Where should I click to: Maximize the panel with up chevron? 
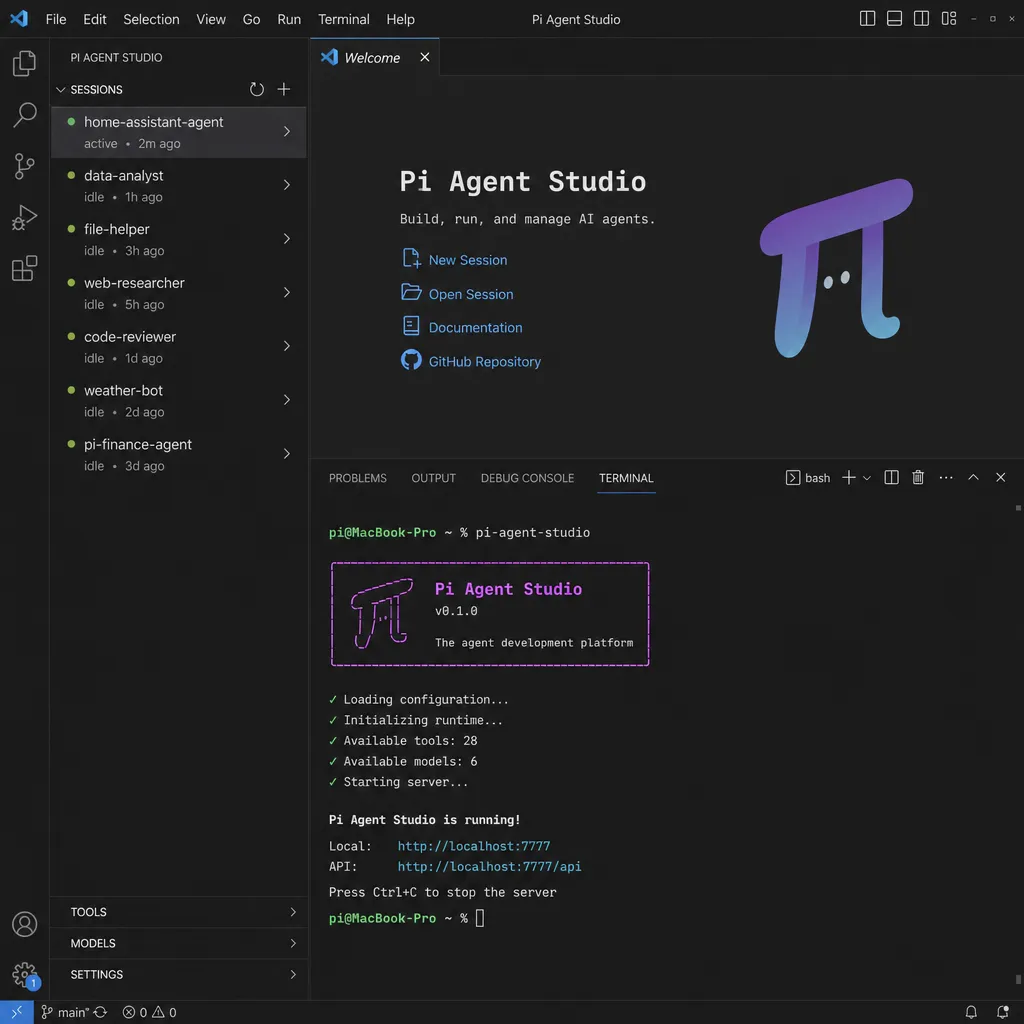pos(973,477)
